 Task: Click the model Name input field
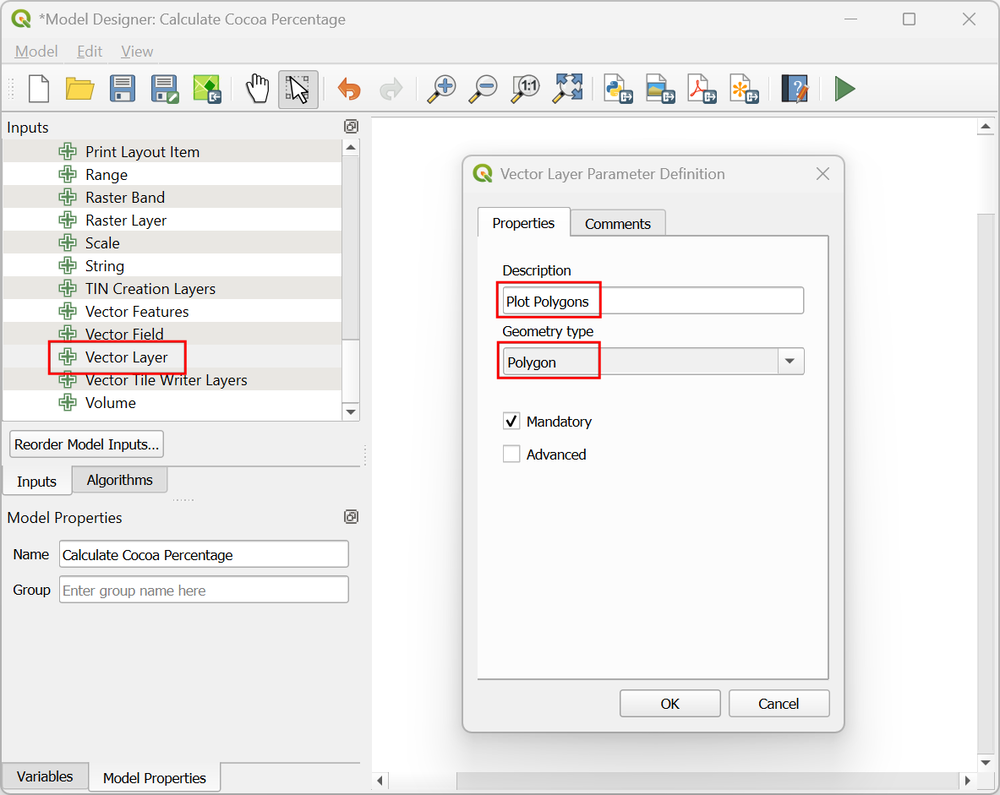point(204,555)
